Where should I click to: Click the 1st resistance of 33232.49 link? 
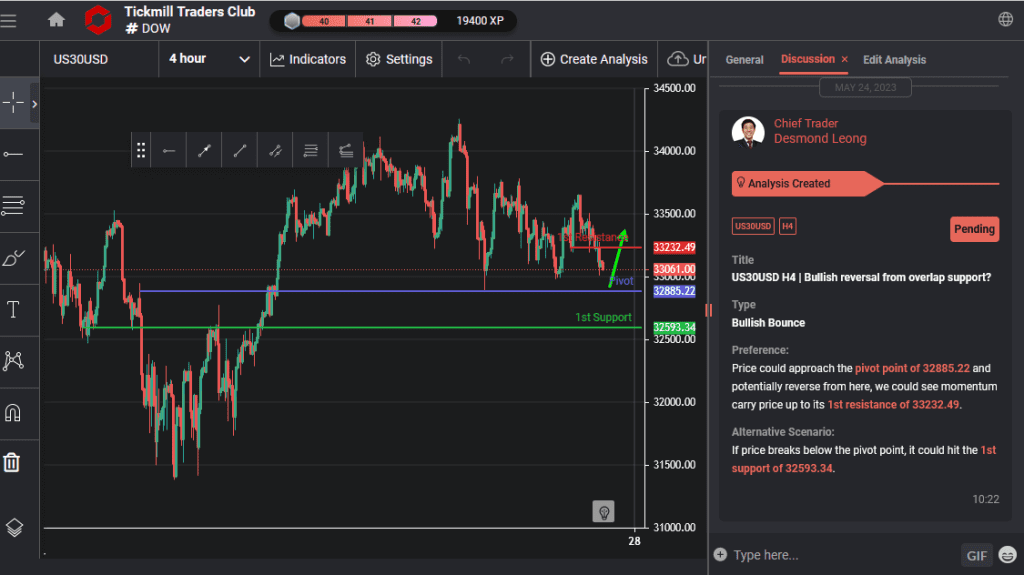[893, 404]
